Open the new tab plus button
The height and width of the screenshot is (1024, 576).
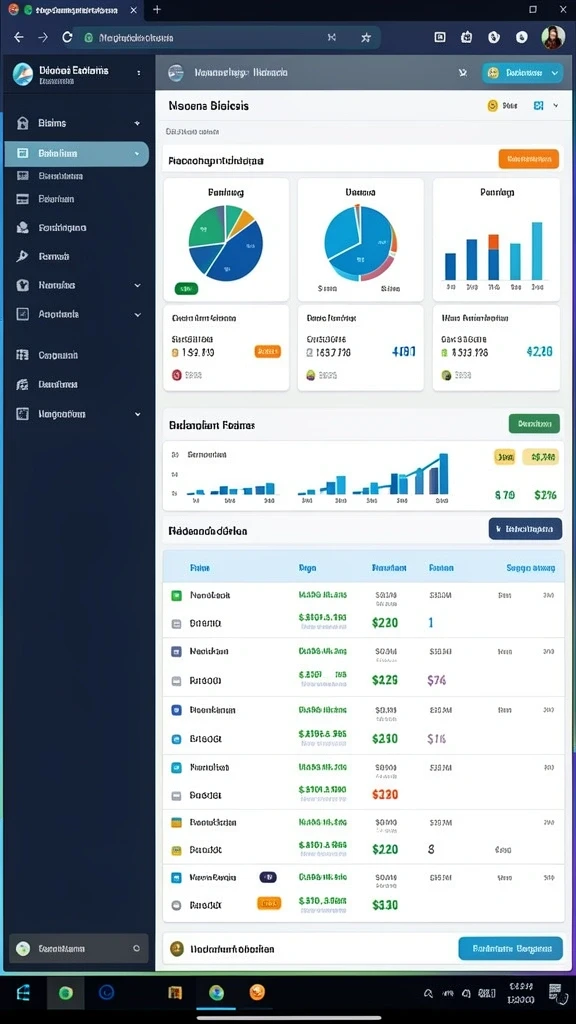(x=157, y=10)
